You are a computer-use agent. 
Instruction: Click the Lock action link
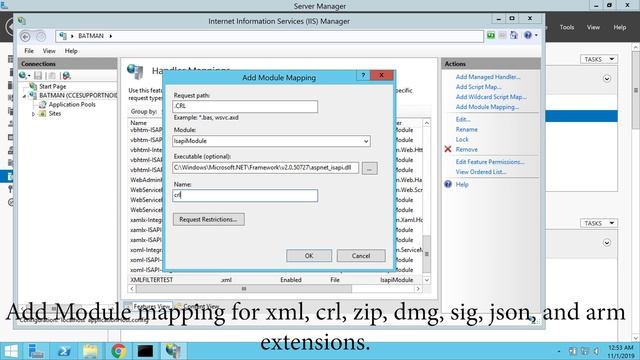click(462, 140)
